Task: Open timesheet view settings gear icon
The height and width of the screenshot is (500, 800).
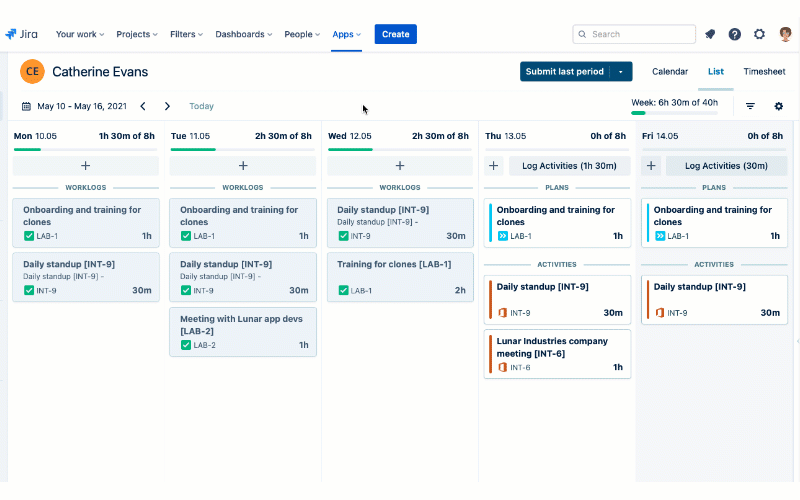Action: [779, 106]
